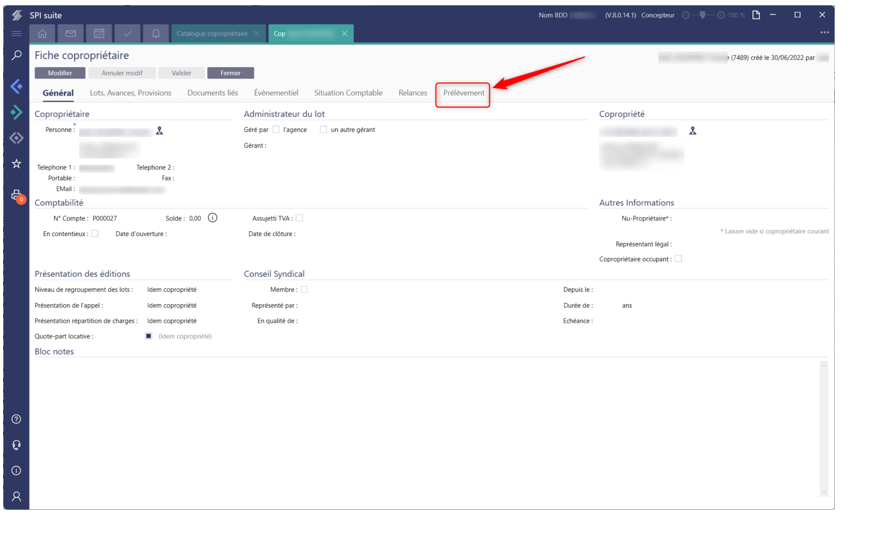Click the home icon in top toolbar
This screenshot has width=872, height=536.
coord(42,33)
